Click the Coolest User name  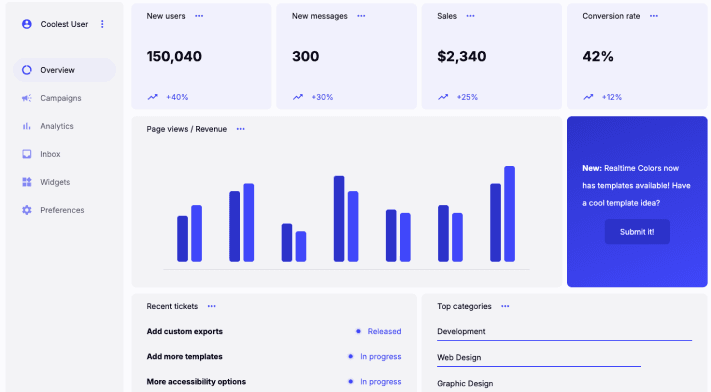64,24
